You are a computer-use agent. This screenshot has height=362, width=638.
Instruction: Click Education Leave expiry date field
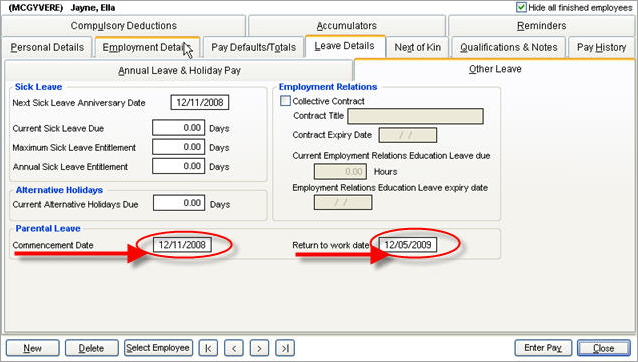point(343,203)
